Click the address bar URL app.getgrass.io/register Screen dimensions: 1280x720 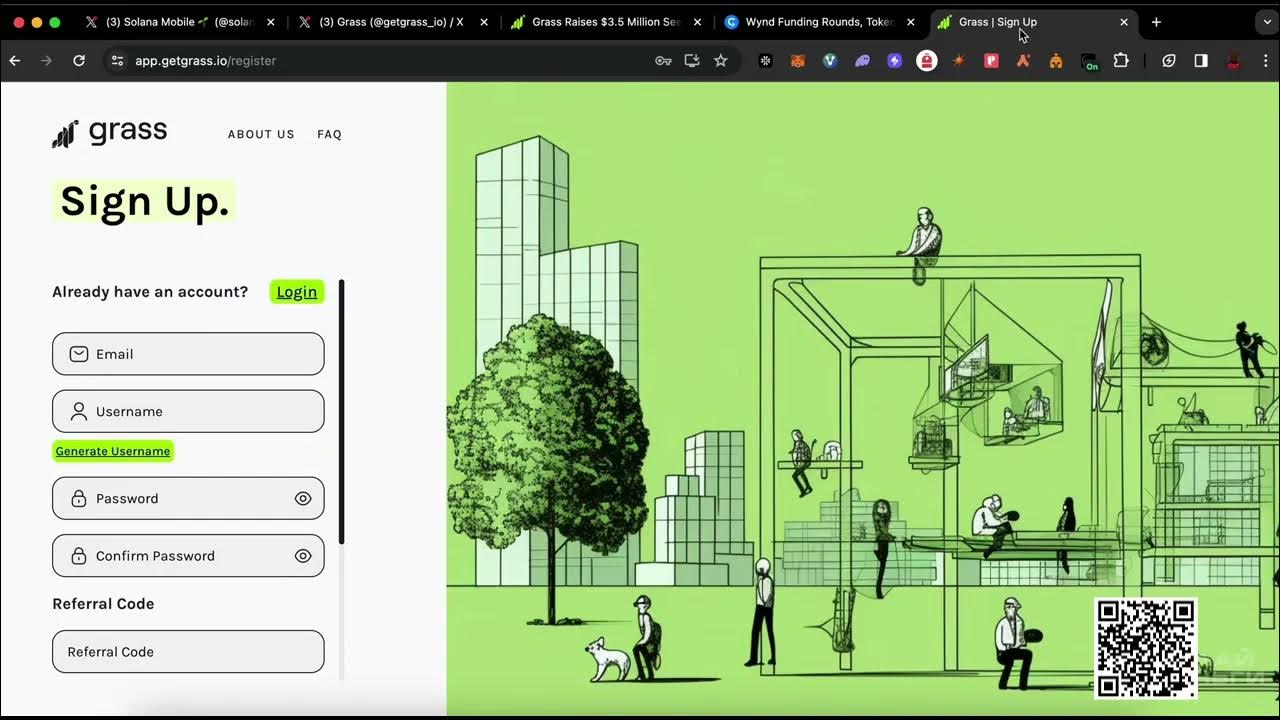pyautogui.click(x=205, y=61)
